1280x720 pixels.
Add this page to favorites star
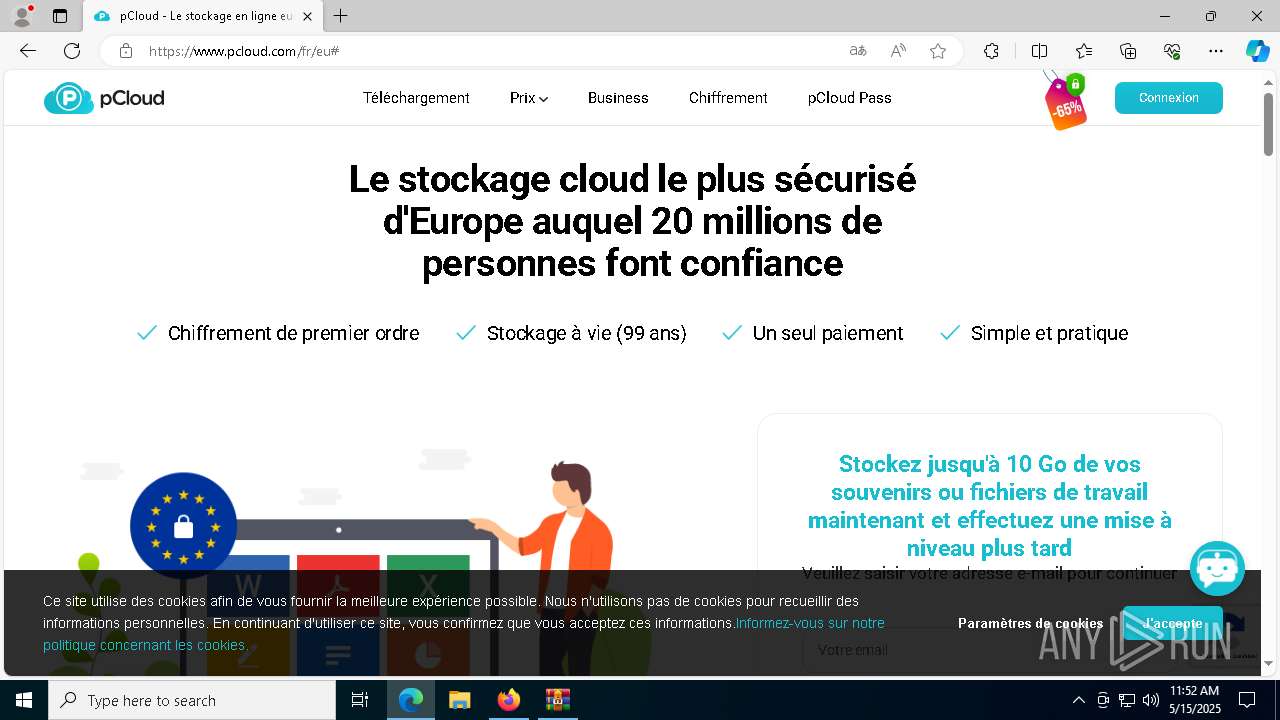[938, 51]
